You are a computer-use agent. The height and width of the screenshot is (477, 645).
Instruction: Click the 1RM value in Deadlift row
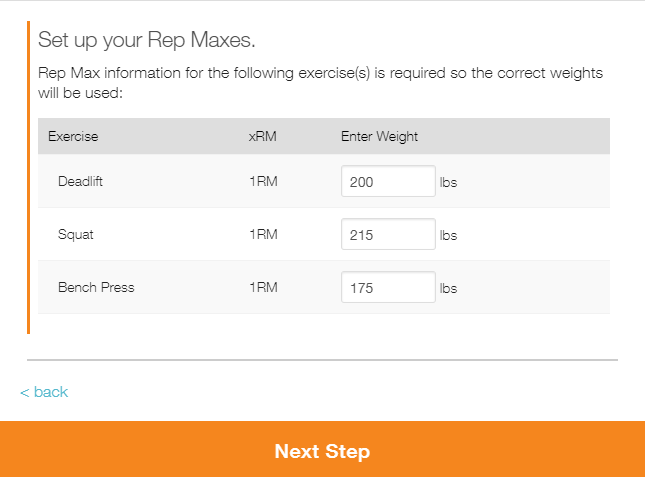[x=264, y=183]
